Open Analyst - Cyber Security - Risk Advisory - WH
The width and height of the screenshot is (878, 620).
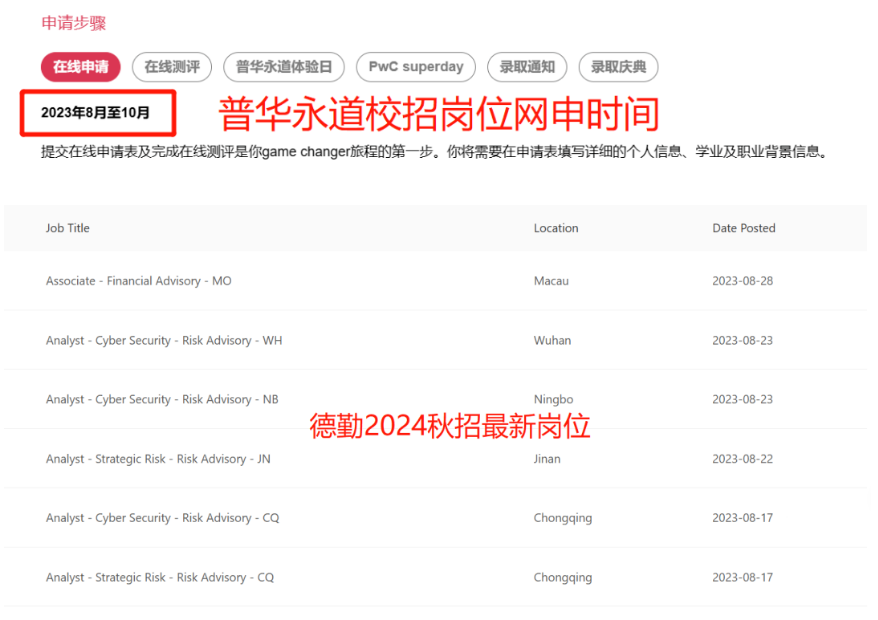[x=164, y=341]
